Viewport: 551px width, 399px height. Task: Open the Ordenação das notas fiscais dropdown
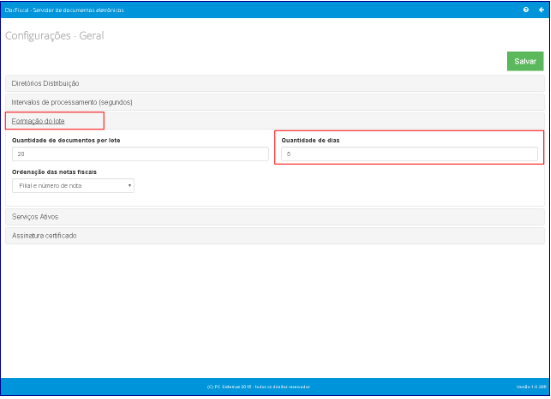tap(73, 186)
